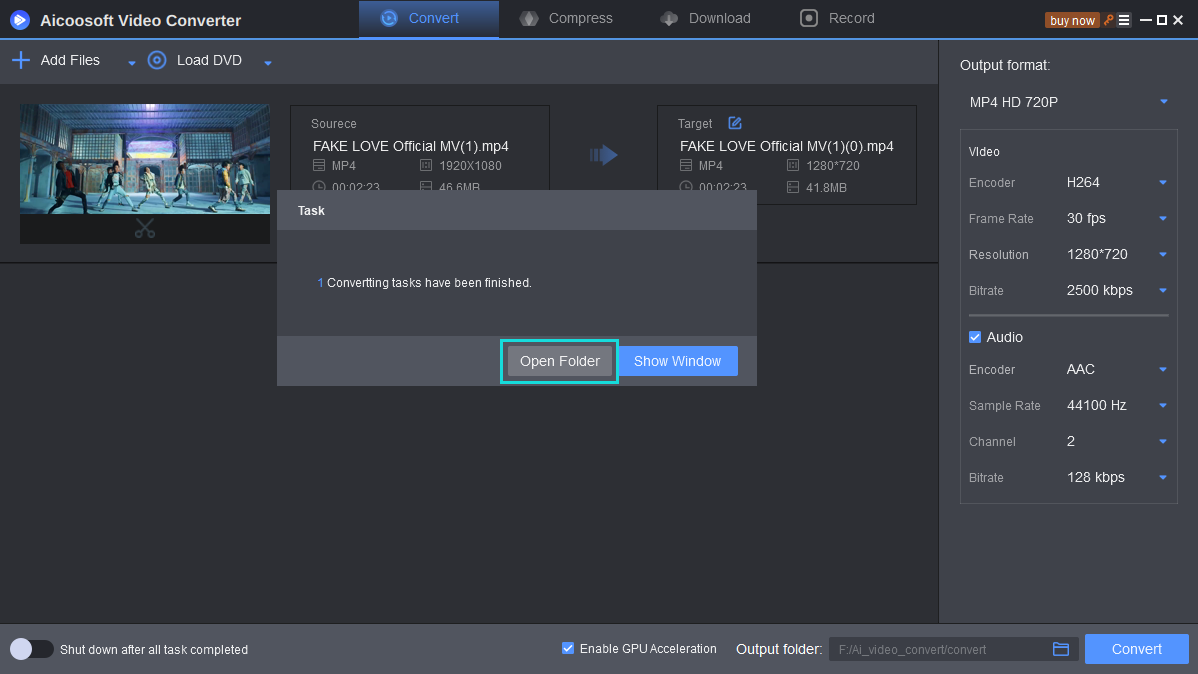Maximize the Aicoosoft window
Screen dimensions: 1198x674
[x=1162, y=21]
